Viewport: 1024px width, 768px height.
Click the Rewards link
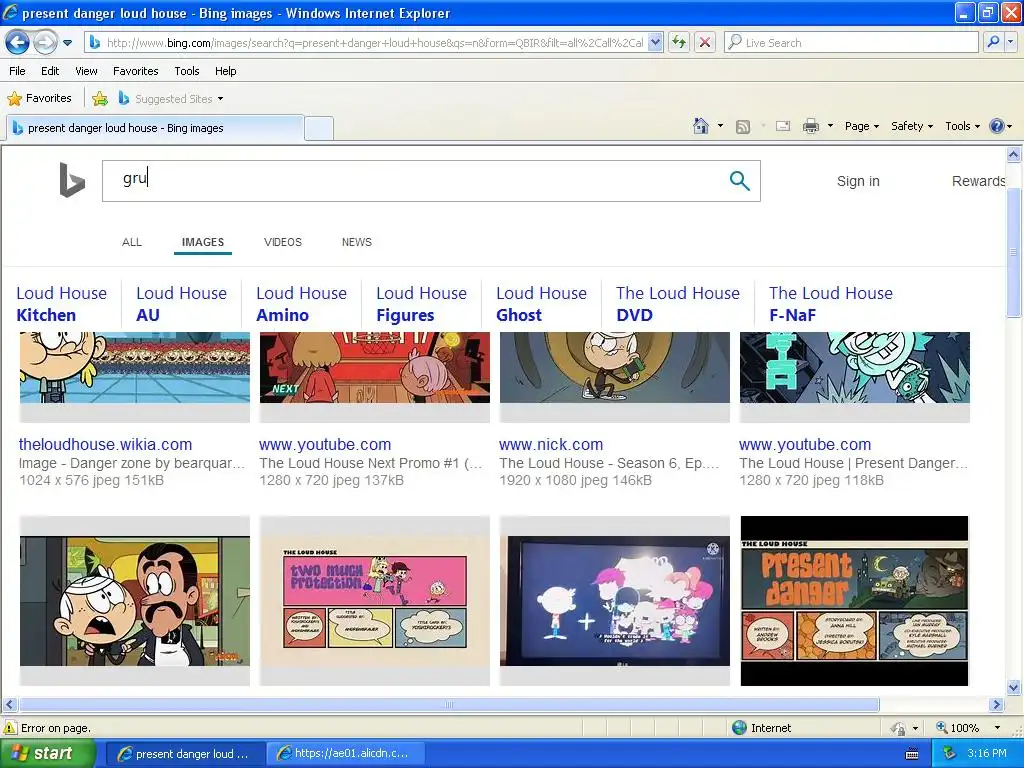tap(978, 181)
